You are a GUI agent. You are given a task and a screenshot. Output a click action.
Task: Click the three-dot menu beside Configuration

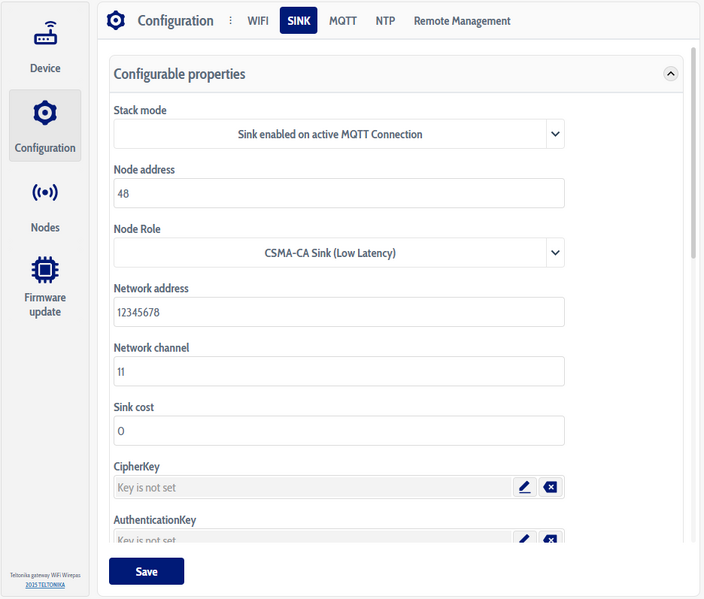(230, 20)
